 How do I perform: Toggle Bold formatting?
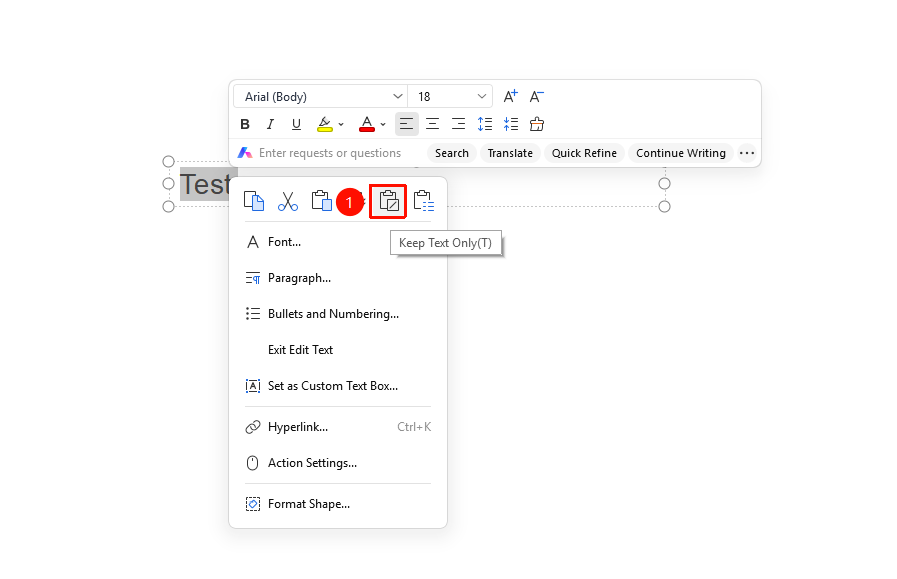[245, 124]
